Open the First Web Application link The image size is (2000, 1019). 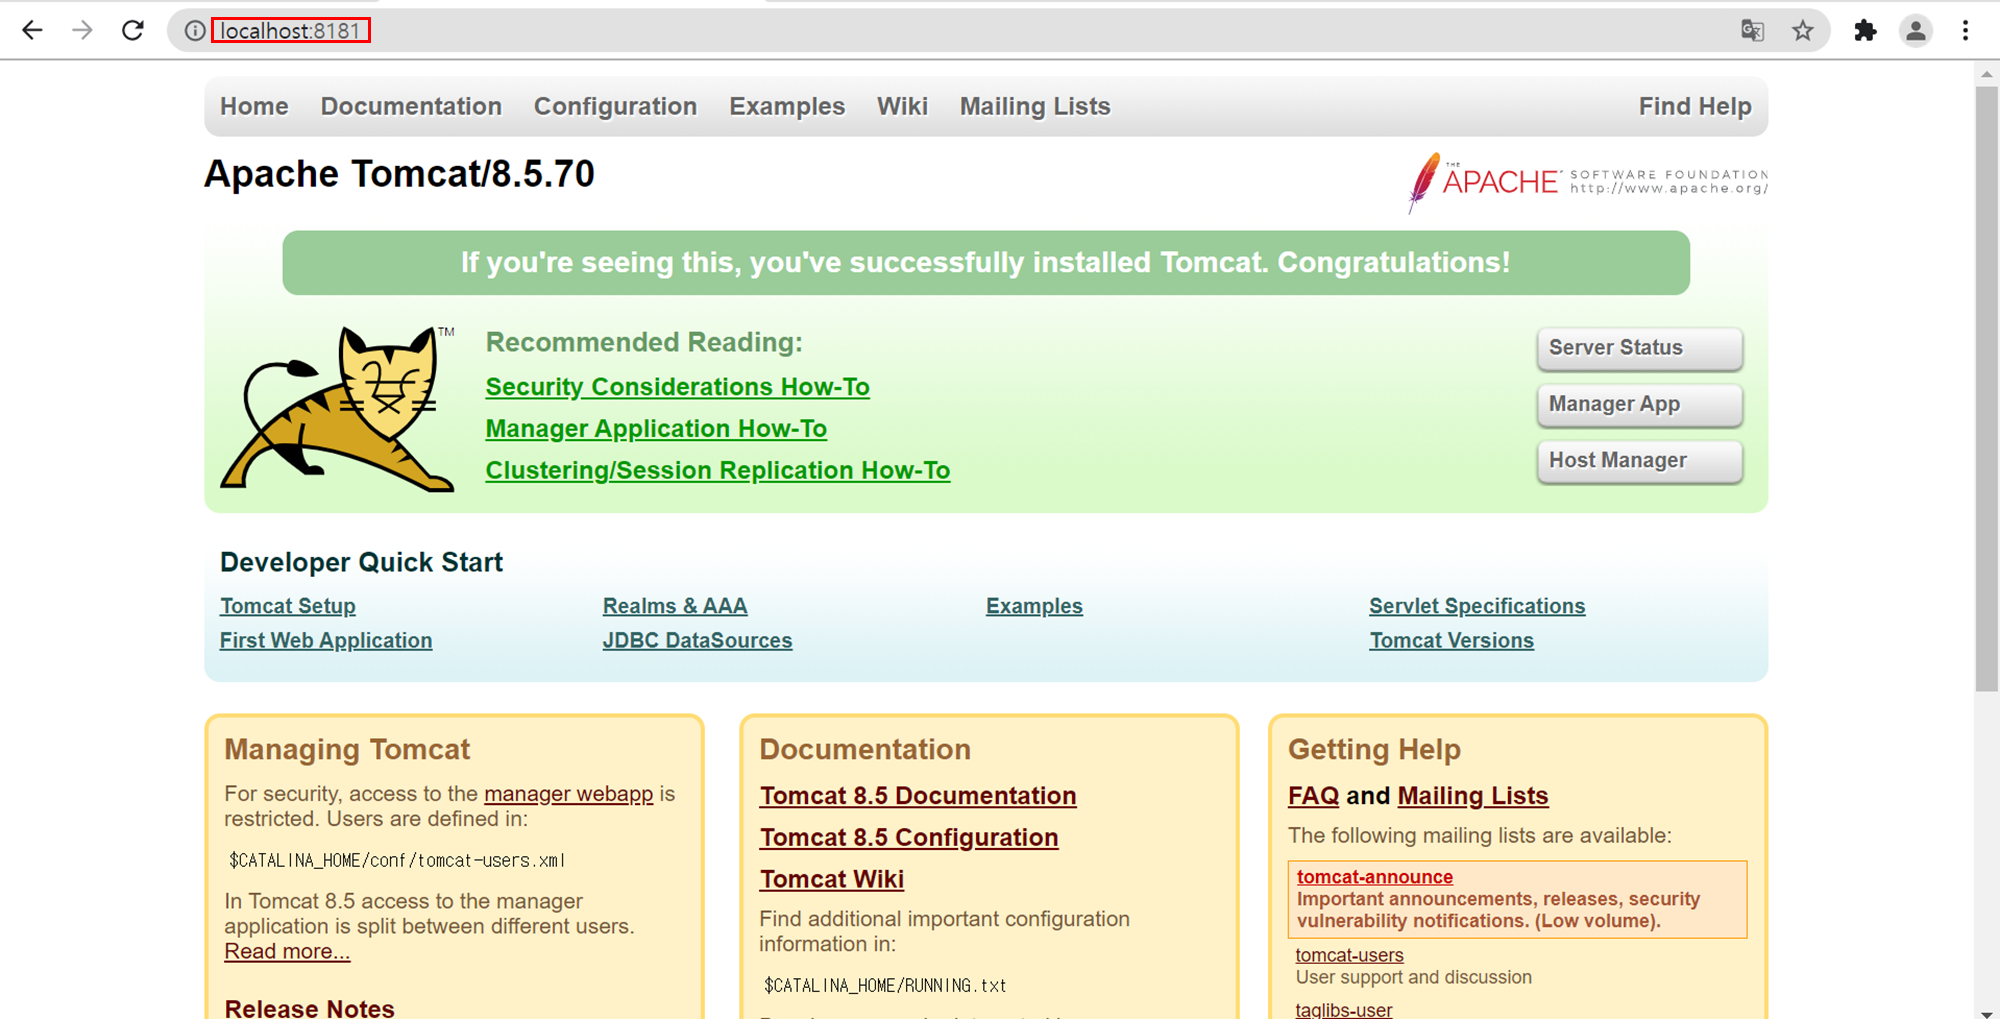(x=326, y=640)
